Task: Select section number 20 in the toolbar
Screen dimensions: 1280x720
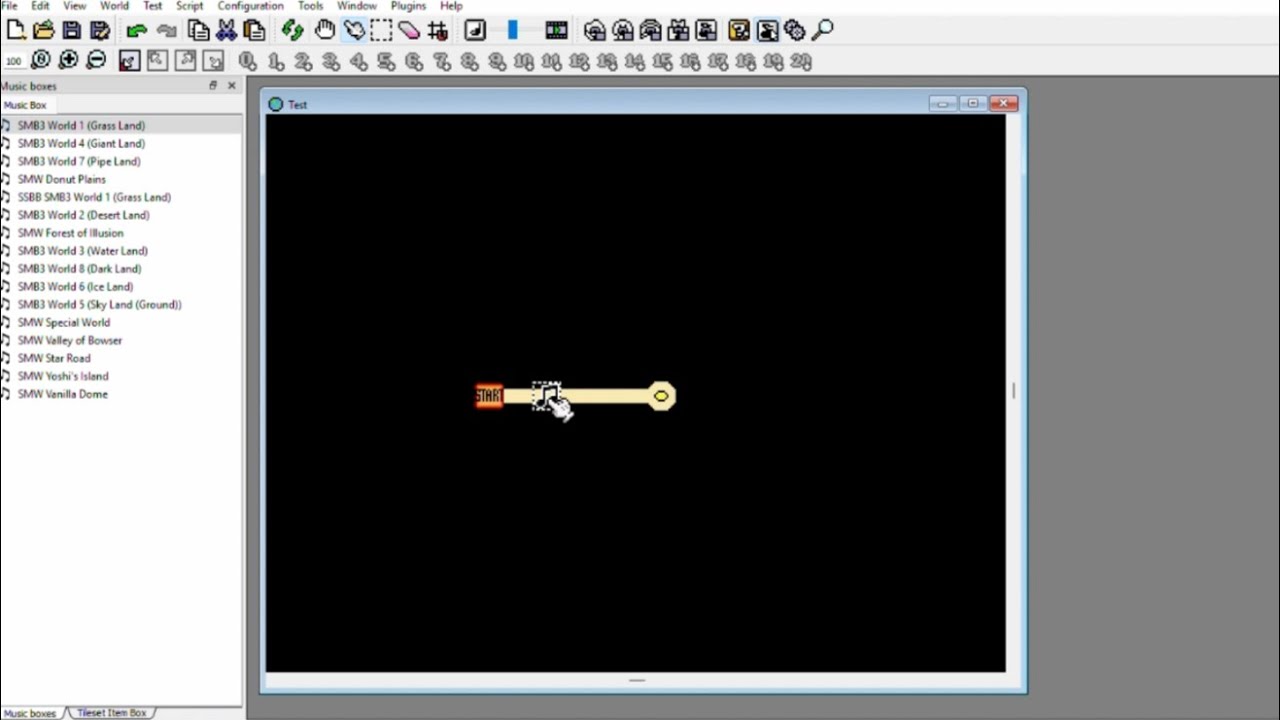Action: click(801, 61)
